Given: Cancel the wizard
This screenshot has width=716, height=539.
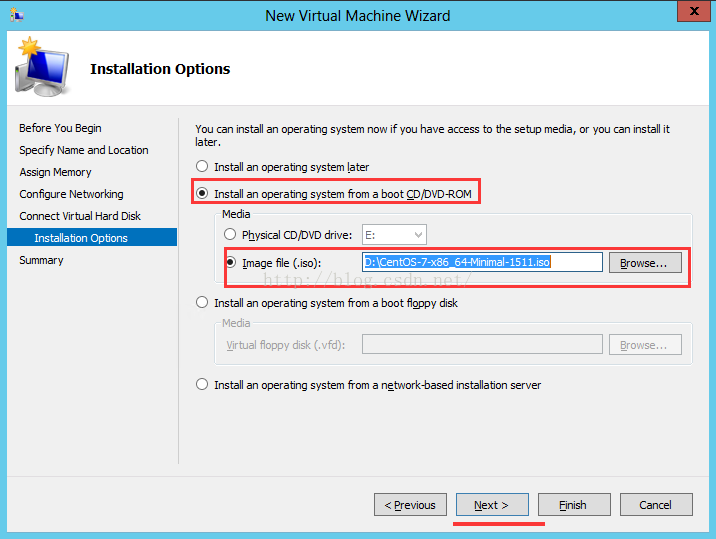Looking at the screenshot, I should click(x=656, y=505).
